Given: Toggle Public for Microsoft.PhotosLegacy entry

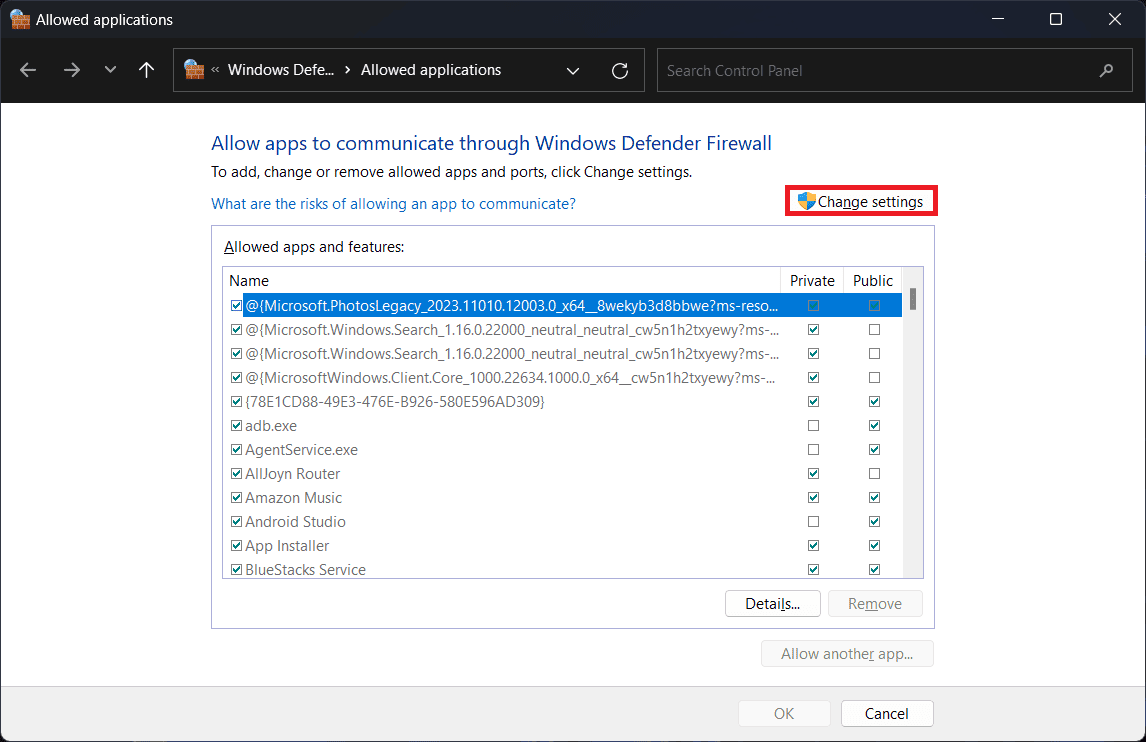Looking at the screenshot, I should point(874,306).
